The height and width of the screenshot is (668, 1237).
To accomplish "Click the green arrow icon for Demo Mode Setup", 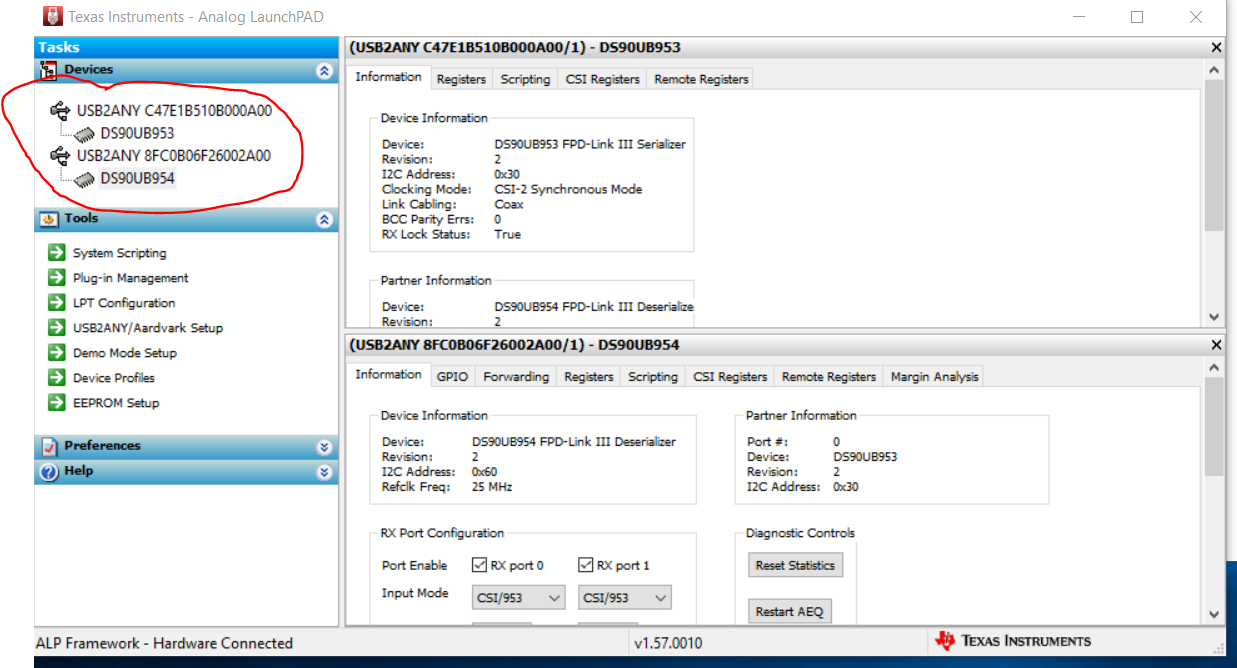I will [x=56, y=353].
